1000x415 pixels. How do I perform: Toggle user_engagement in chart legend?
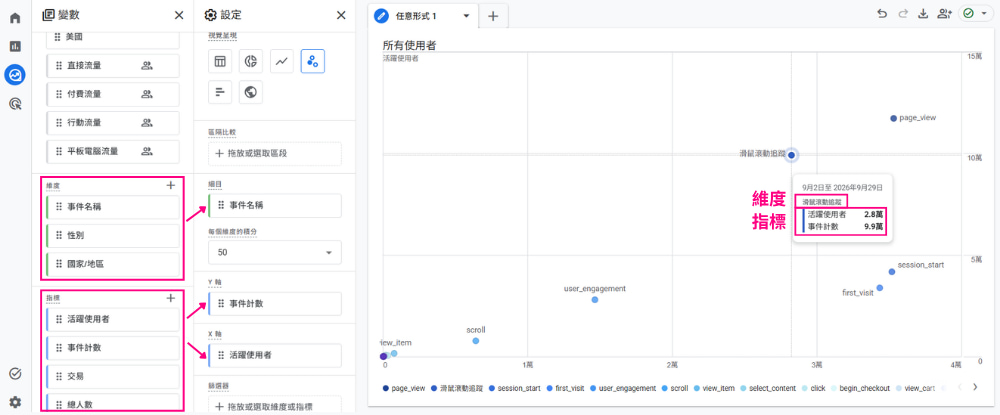624,388
